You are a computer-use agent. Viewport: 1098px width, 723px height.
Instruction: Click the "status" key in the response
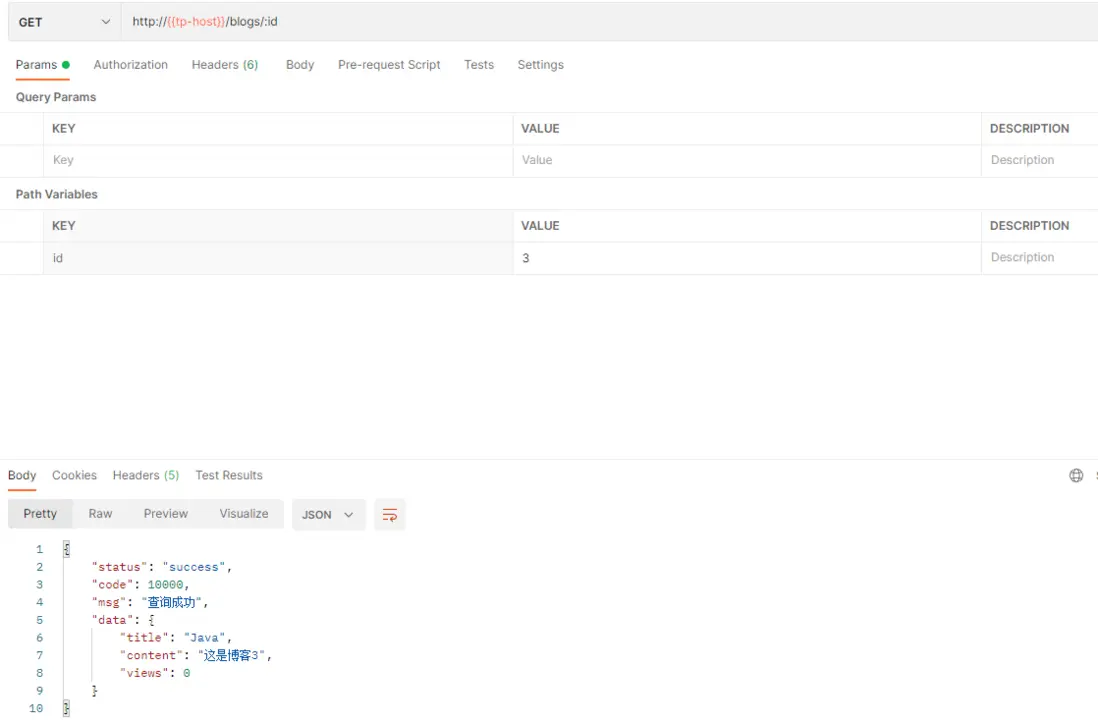(x=120, y=567)
